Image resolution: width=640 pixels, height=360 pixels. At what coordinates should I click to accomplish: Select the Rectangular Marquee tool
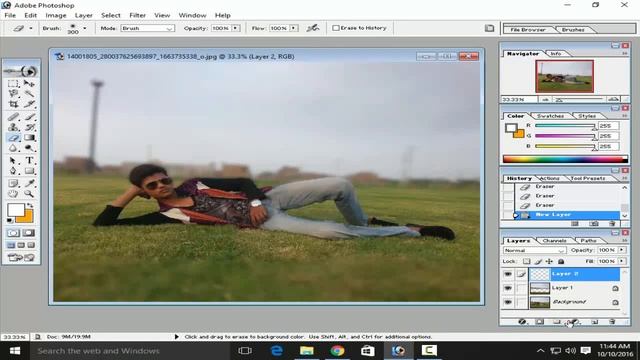click(13, 84)
